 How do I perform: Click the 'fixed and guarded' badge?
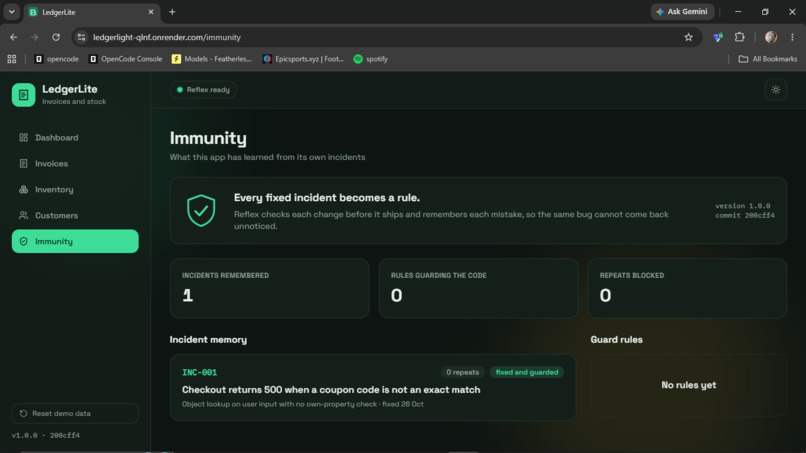(526, 372)
